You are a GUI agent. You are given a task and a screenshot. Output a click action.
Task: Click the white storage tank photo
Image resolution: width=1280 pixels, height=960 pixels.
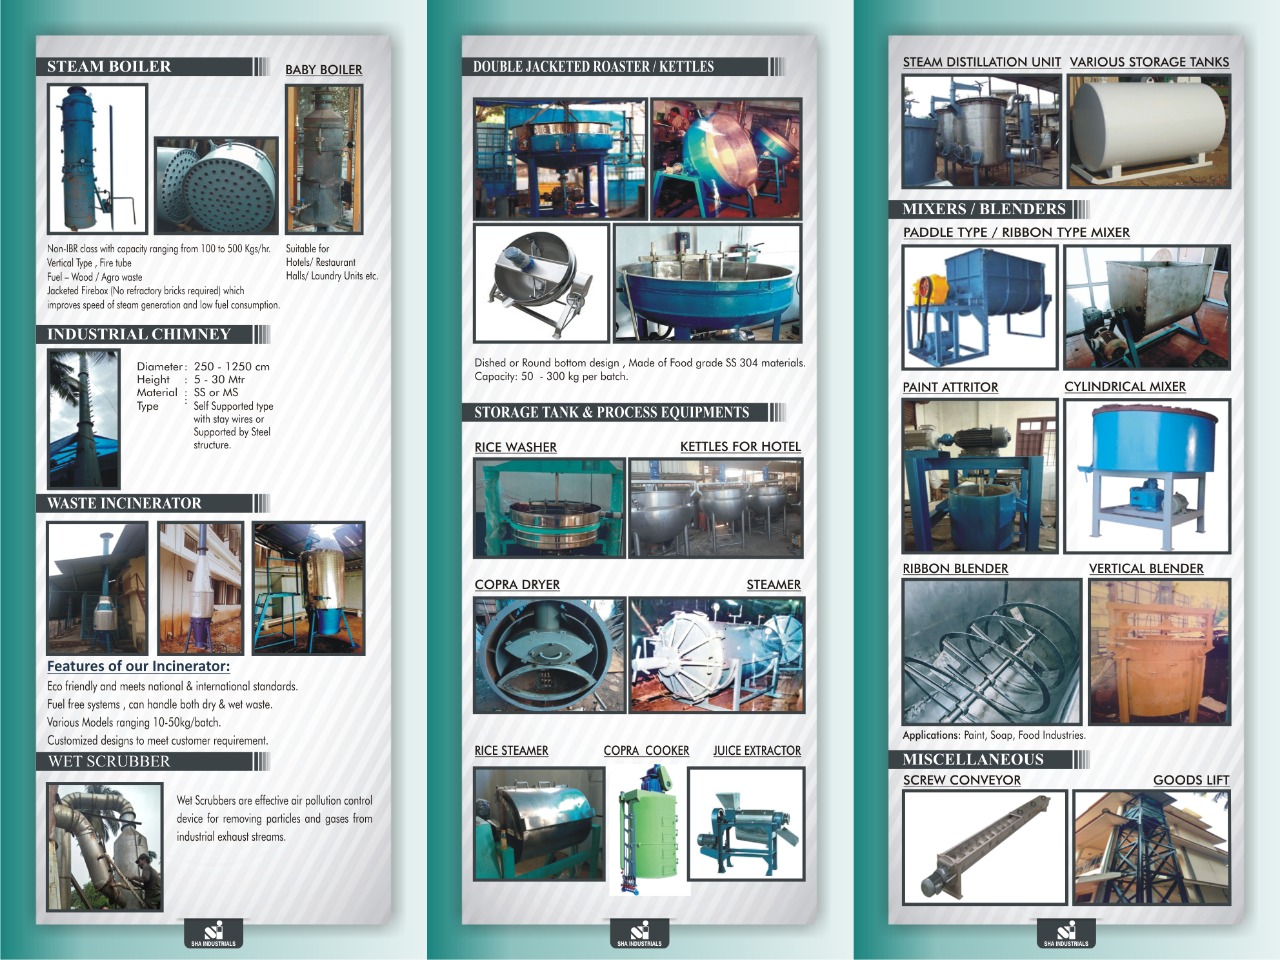click(x=1148, y=131)
